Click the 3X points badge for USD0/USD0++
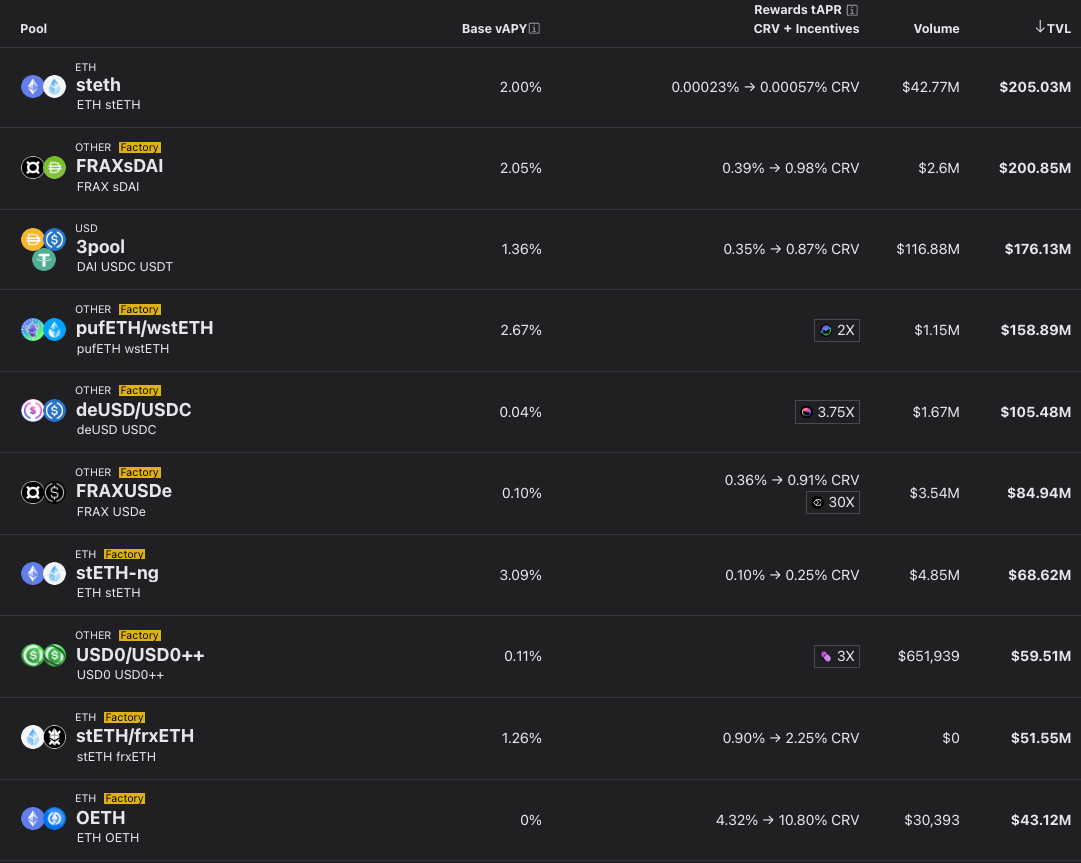The width and height of the screenshot is (1081, 863). coord(837,656)
